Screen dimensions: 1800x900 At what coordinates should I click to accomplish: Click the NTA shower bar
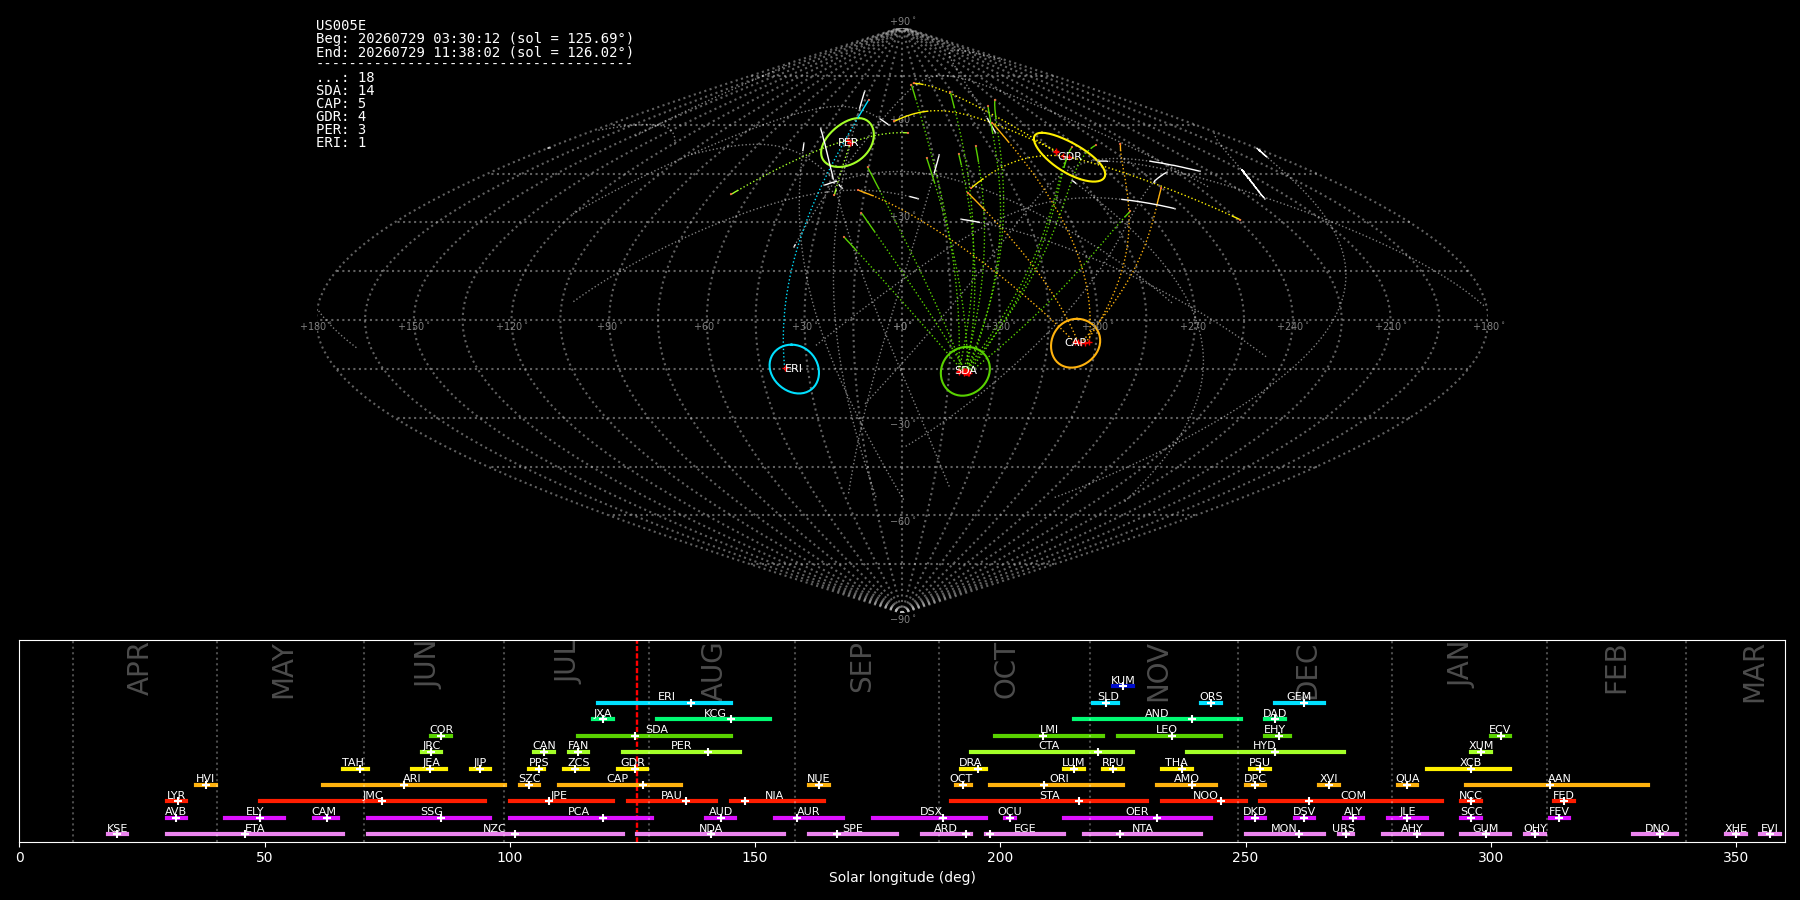tap(1142, 834)
